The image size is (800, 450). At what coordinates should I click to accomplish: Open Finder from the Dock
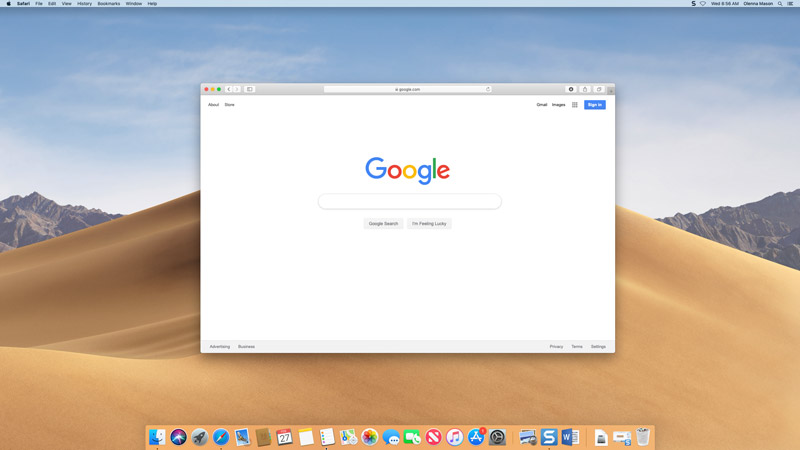point(157,437)
